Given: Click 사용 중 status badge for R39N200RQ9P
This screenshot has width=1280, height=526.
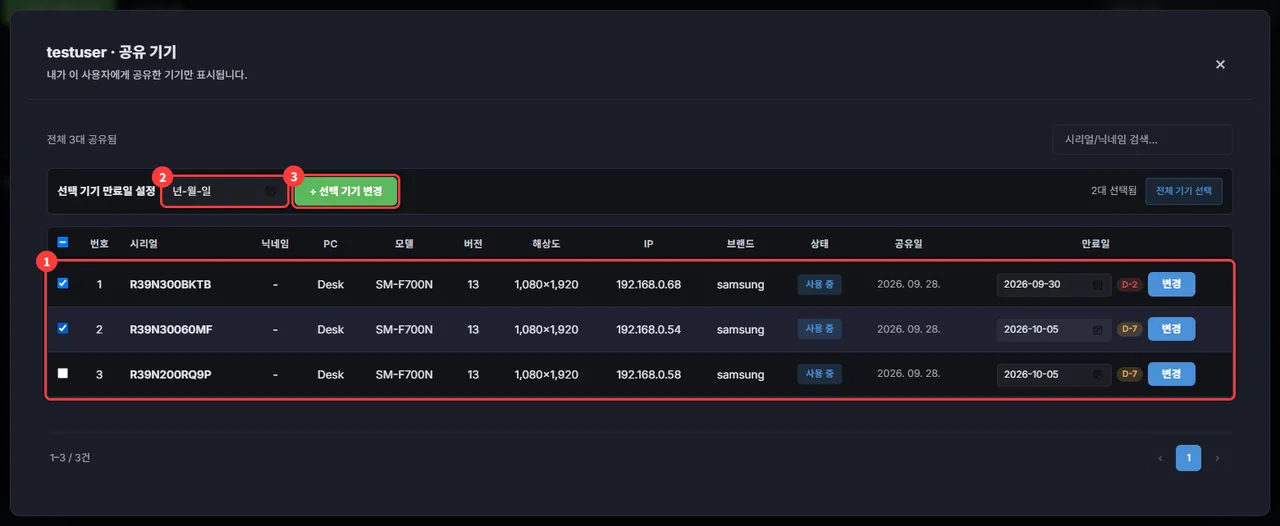Looking at the screenshot, I should coord(819,375).
